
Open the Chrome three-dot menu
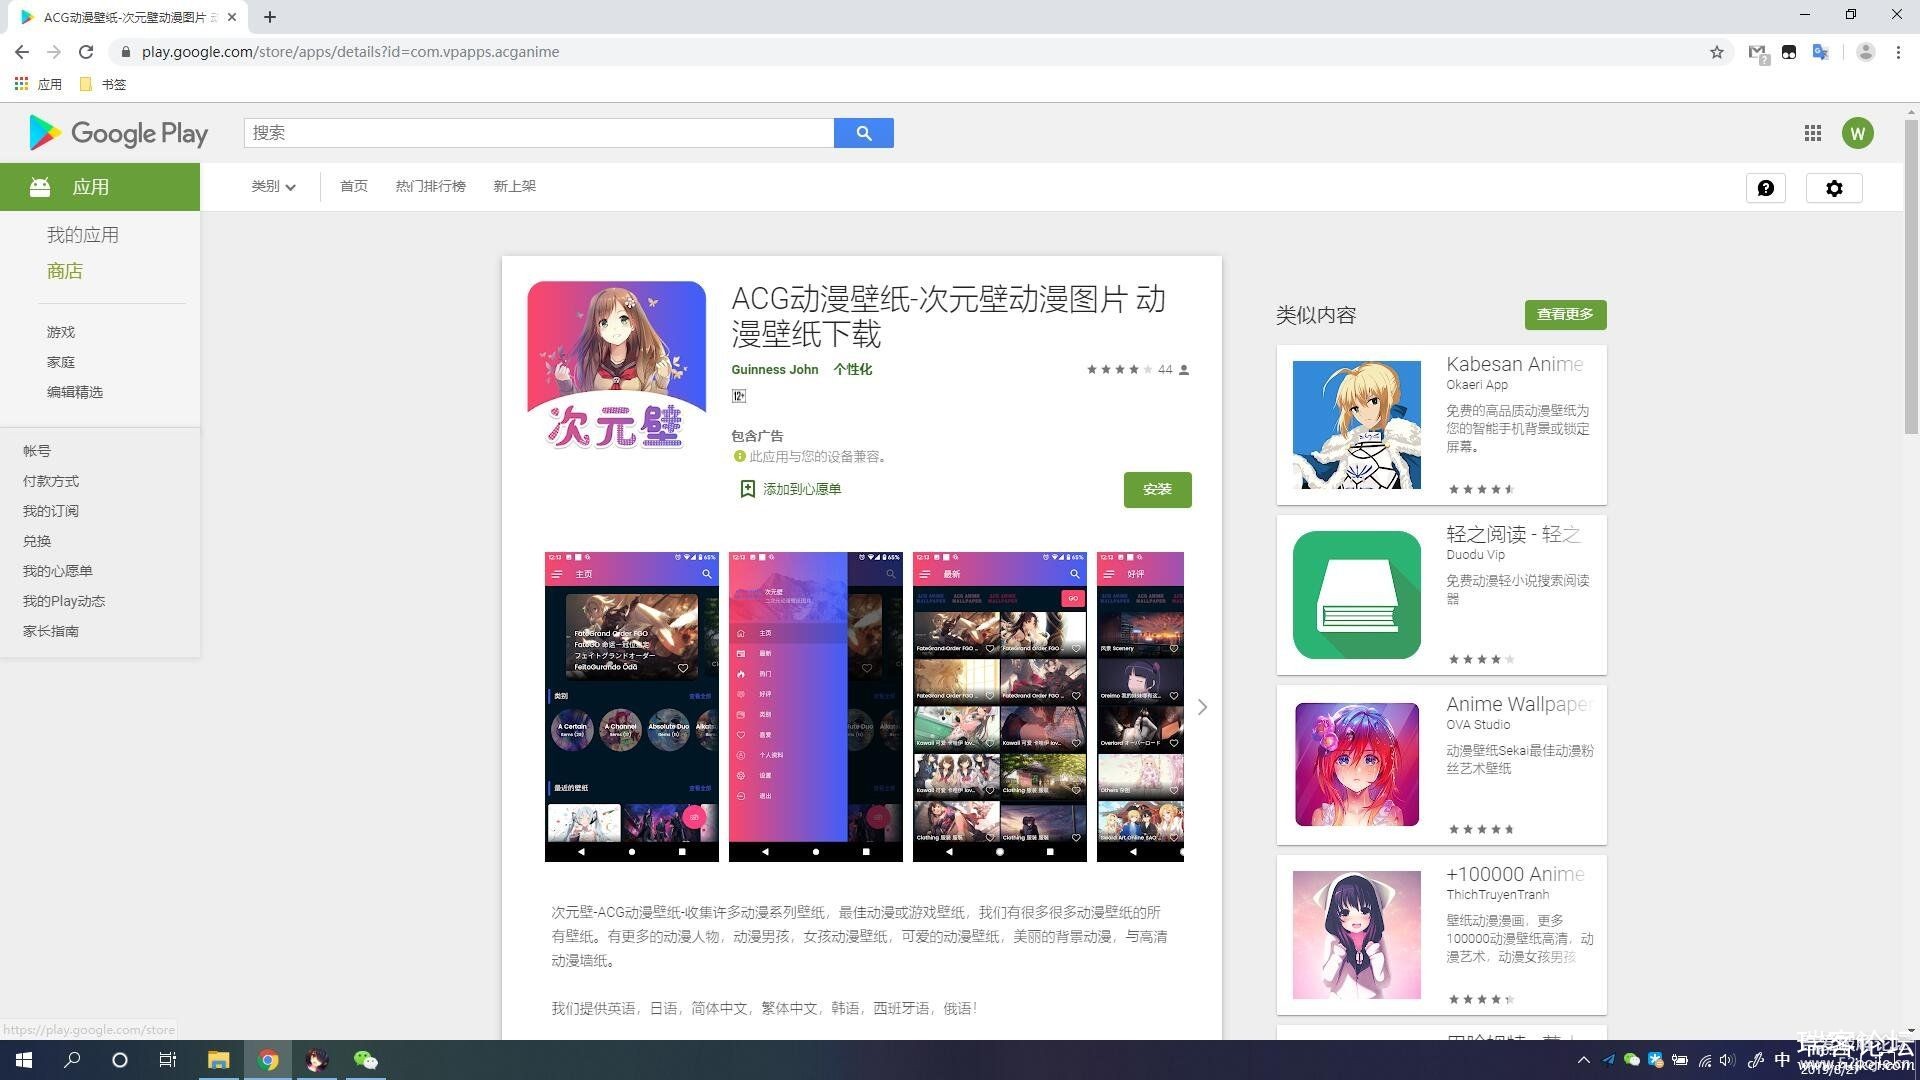[x=1898, y=52]
